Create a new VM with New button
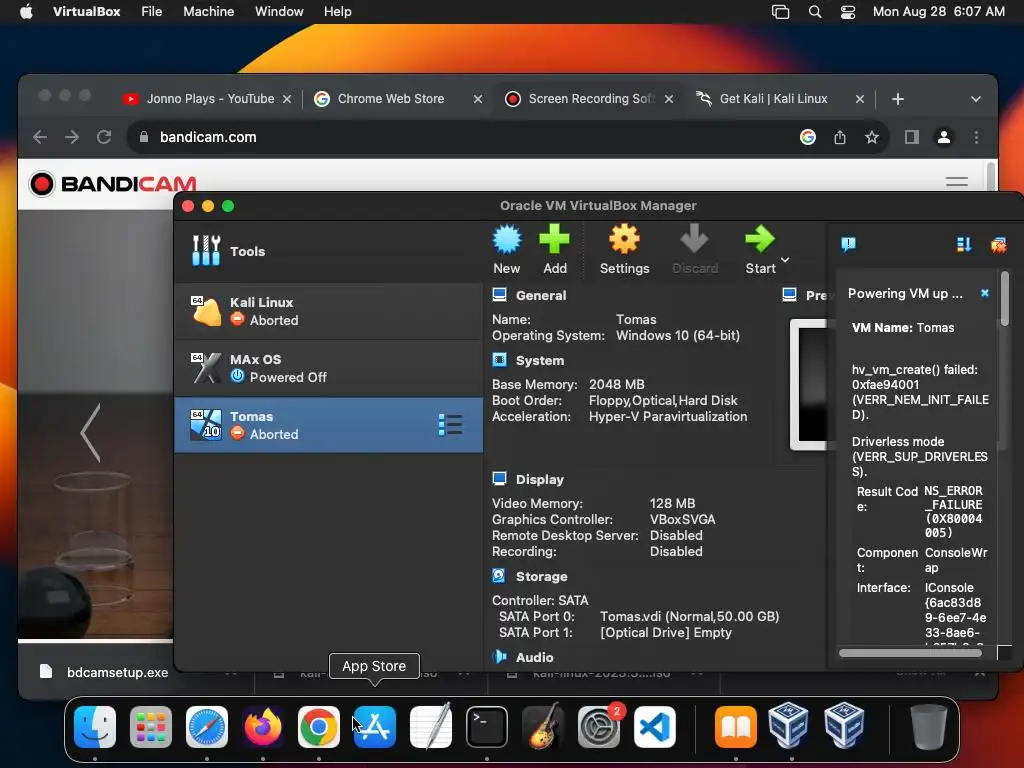 [x=507, y=250]
